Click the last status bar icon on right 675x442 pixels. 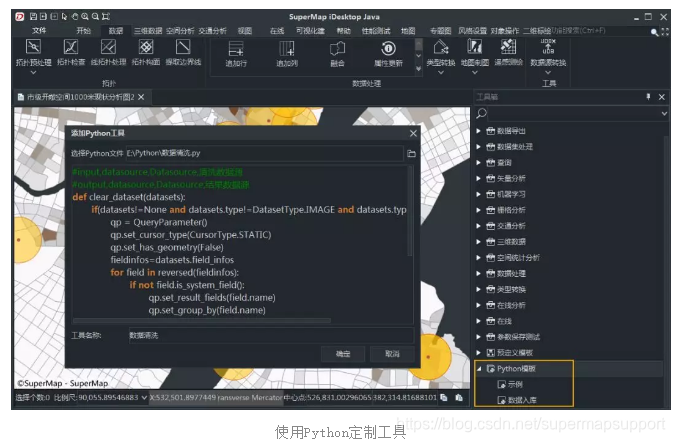(459, 398)
